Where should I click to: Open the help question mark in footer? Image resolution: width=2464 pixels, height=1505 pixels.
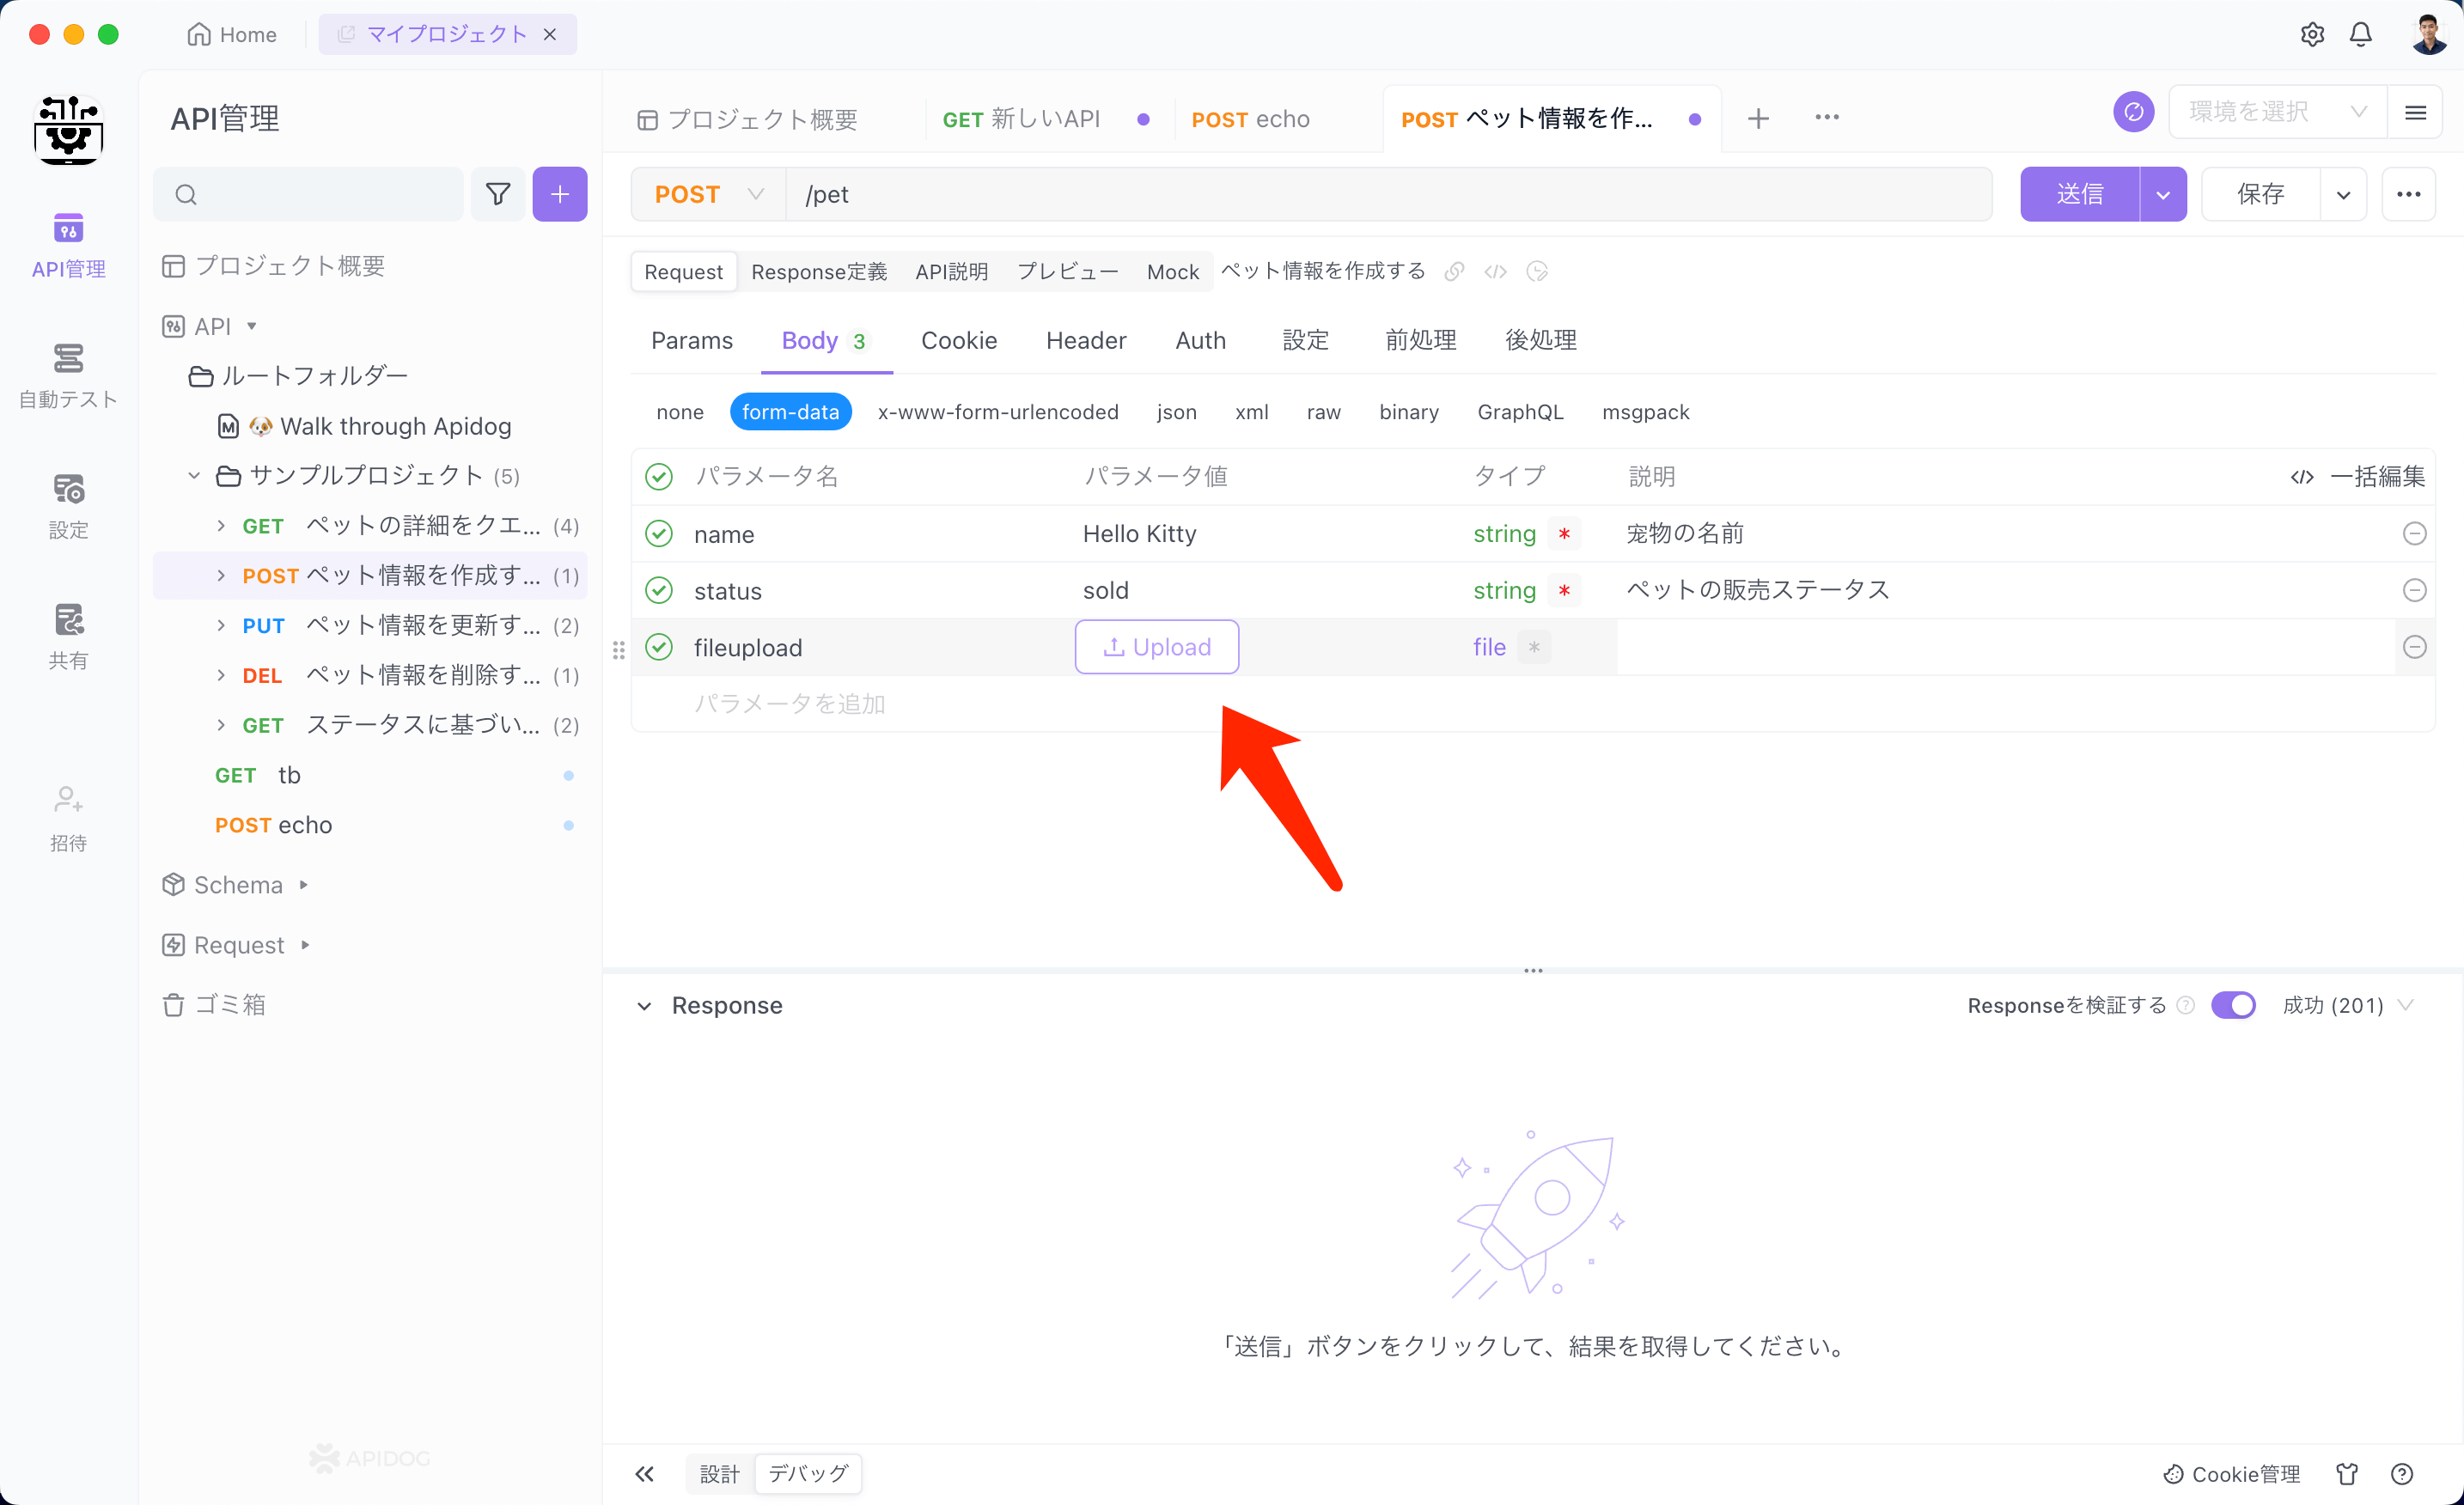[x=2402, y=1473]
